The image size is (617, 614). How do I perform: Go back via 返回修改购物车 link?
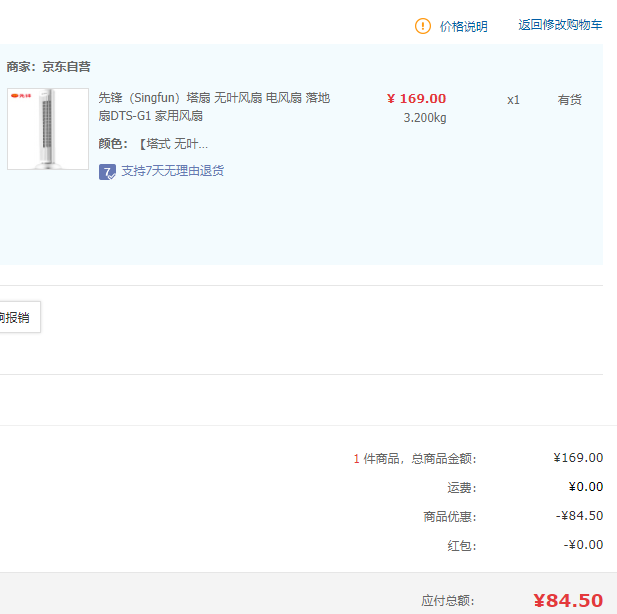click(x=560, y=26)
